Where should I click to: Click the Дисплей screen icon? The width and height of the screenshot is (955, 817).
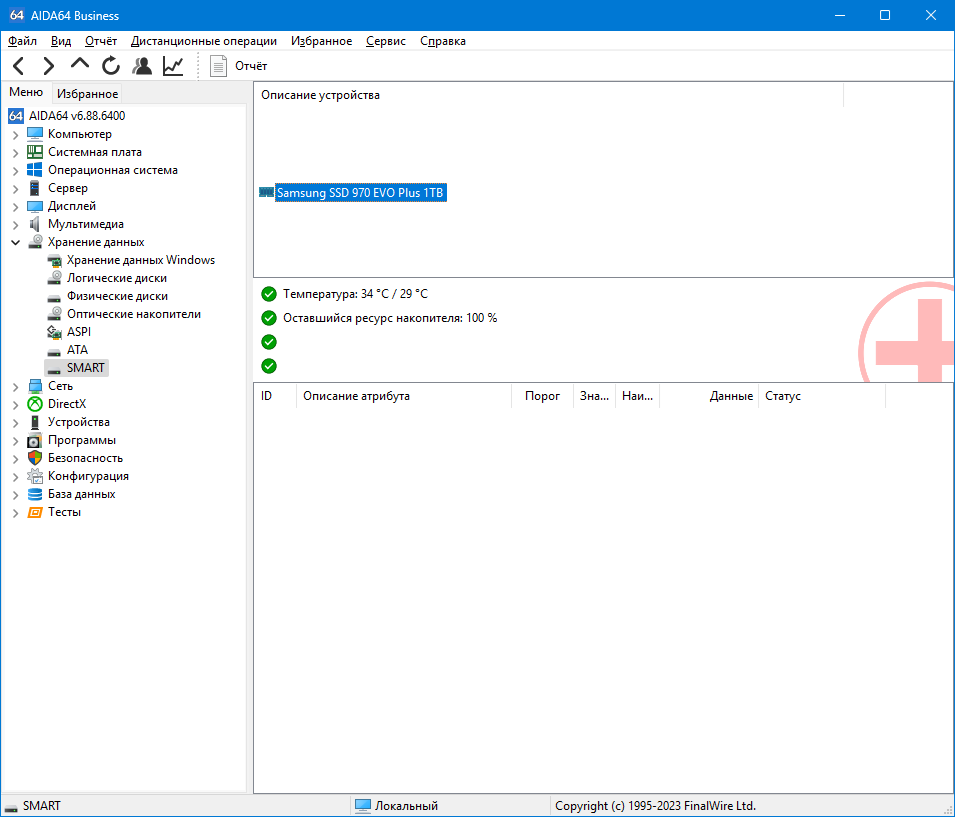[35, 206]
